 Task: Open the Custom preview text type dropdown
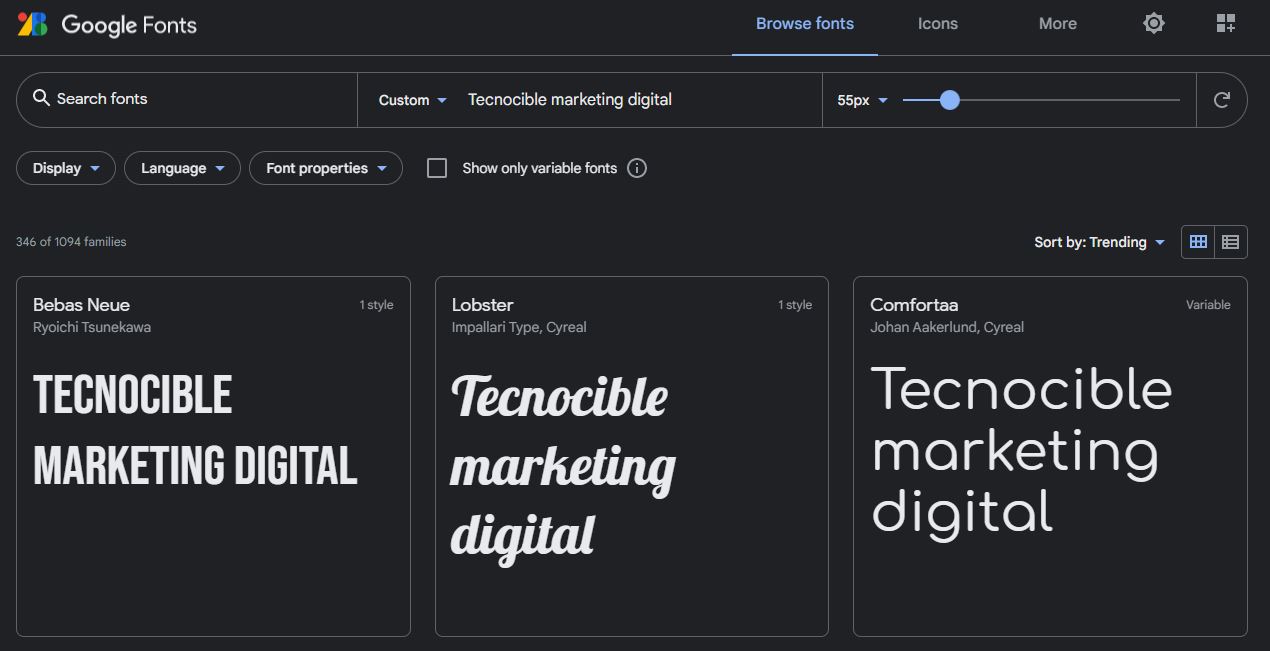point(412,100)
